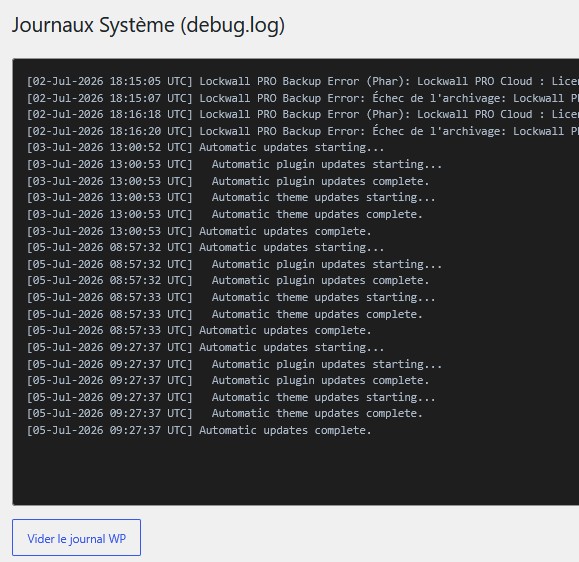579x562 pixels.
Task: Select 03-Jul-2026 13:00:53 plugin updates starting line
Action: pos(234,164)
